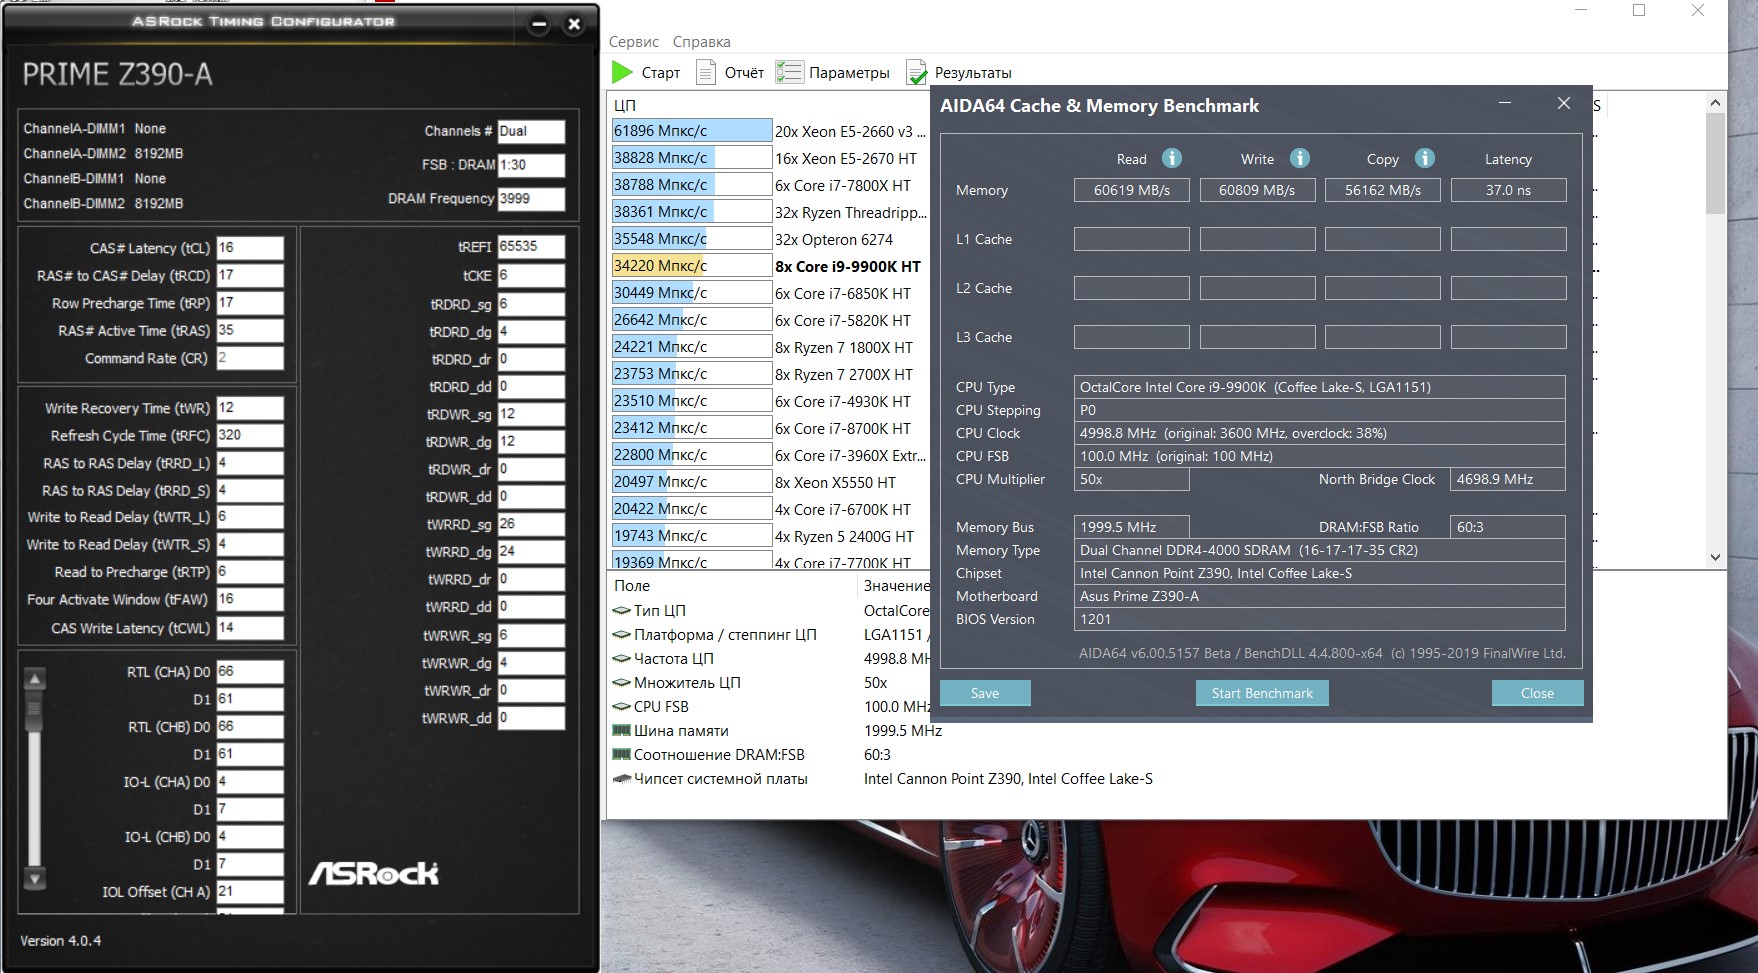The width and height of the screenshot is (1758, 973).
Task: Select the Платформа / степпинг ЦП row icon
Action: coord(621,634)
